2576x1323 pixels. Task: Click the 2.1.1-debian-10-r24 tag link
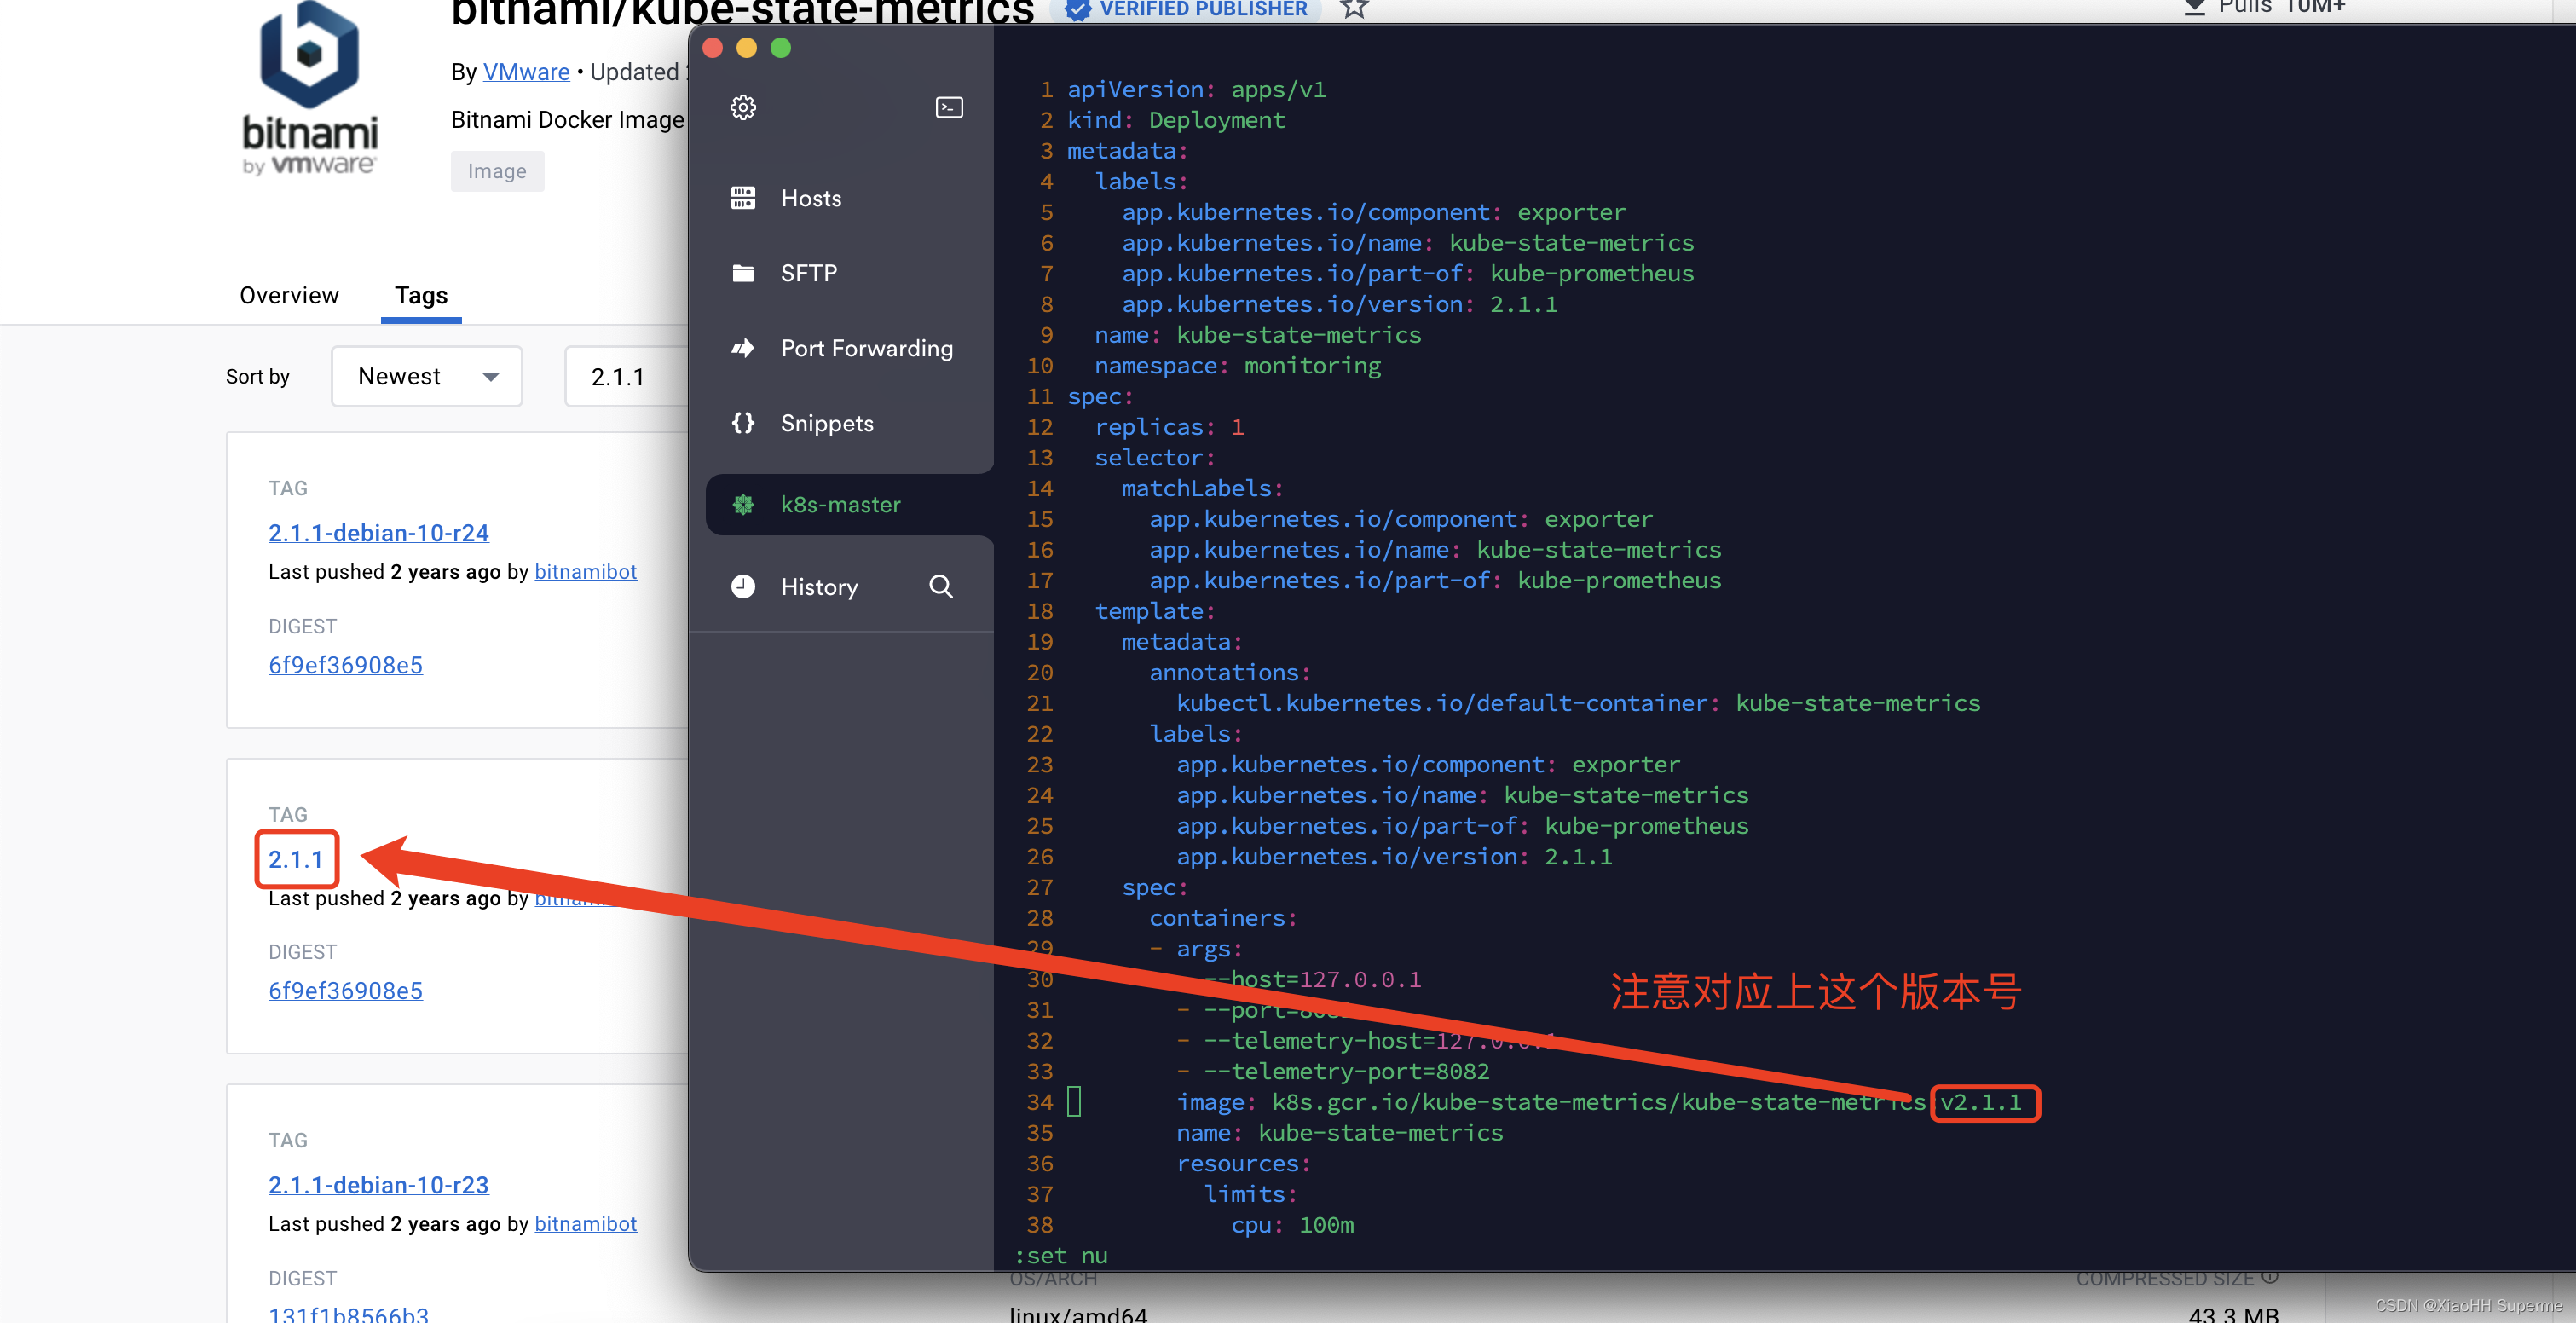coord(378,534)
